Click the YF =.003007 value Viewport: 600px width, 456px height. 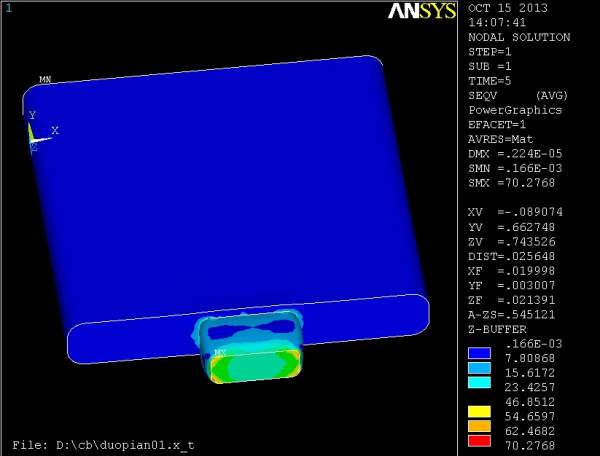tap(512, 285)
